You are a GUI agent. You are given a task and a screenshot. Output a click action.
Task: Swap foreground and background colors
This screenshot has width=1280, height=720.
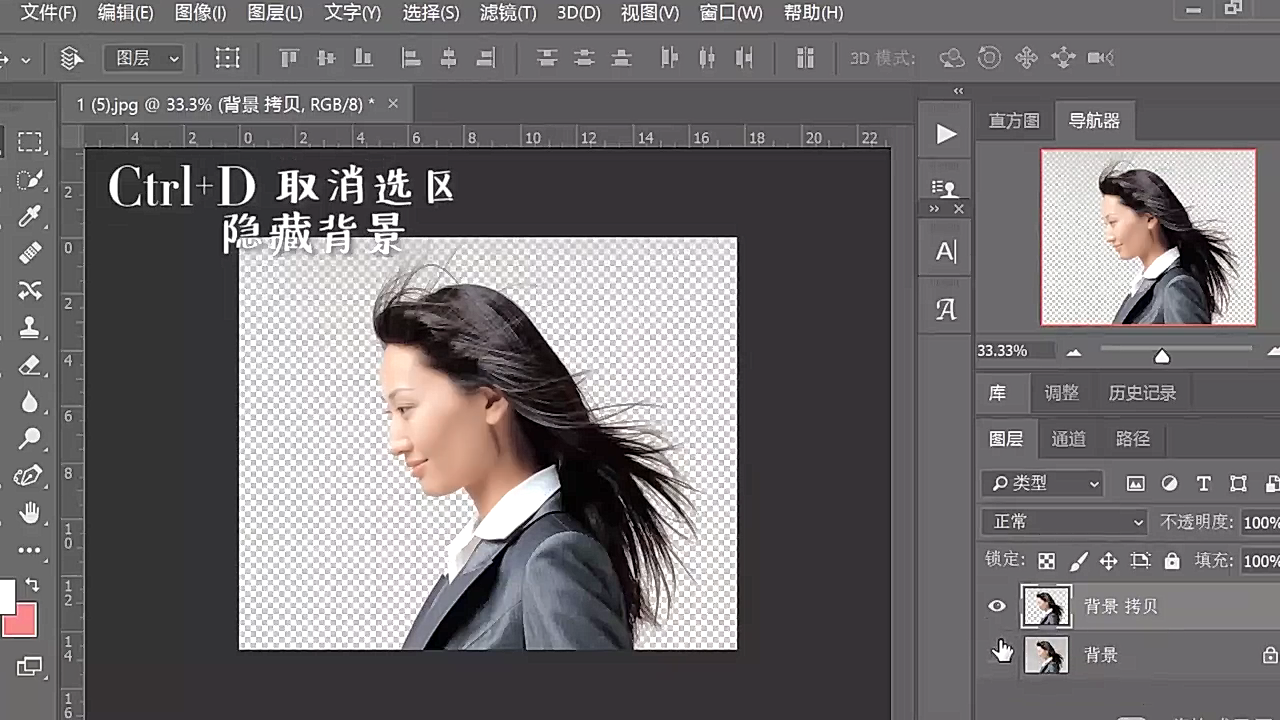(x=32, y=584)
